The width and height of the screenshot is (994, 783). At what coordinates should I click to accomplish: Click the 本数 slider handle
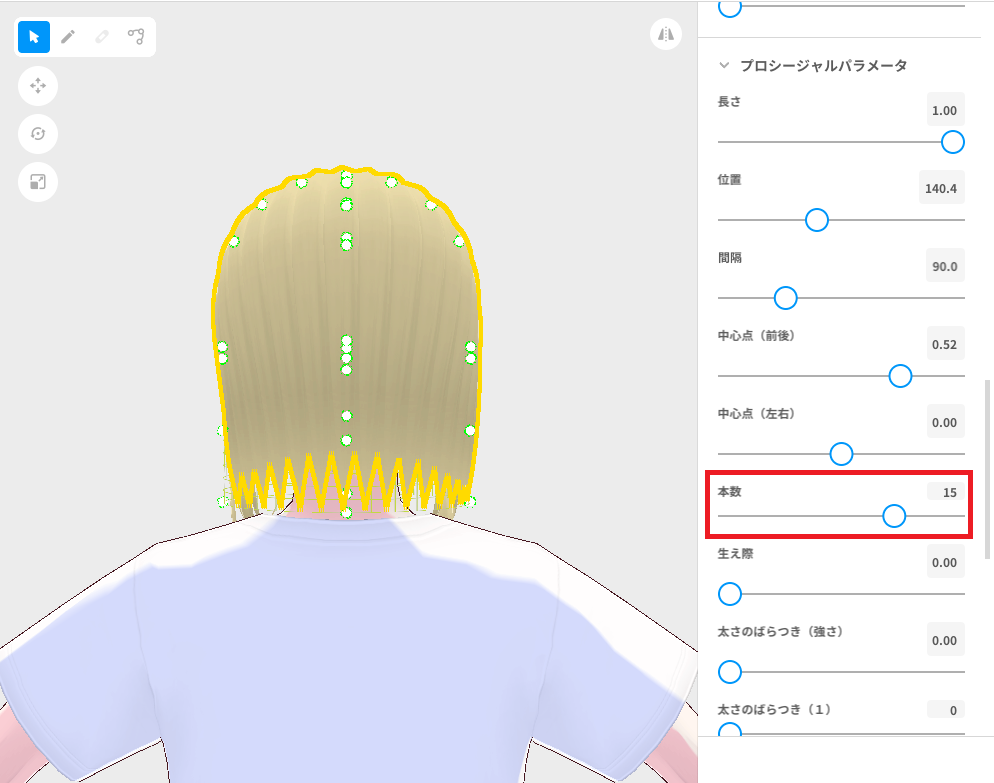894,516
